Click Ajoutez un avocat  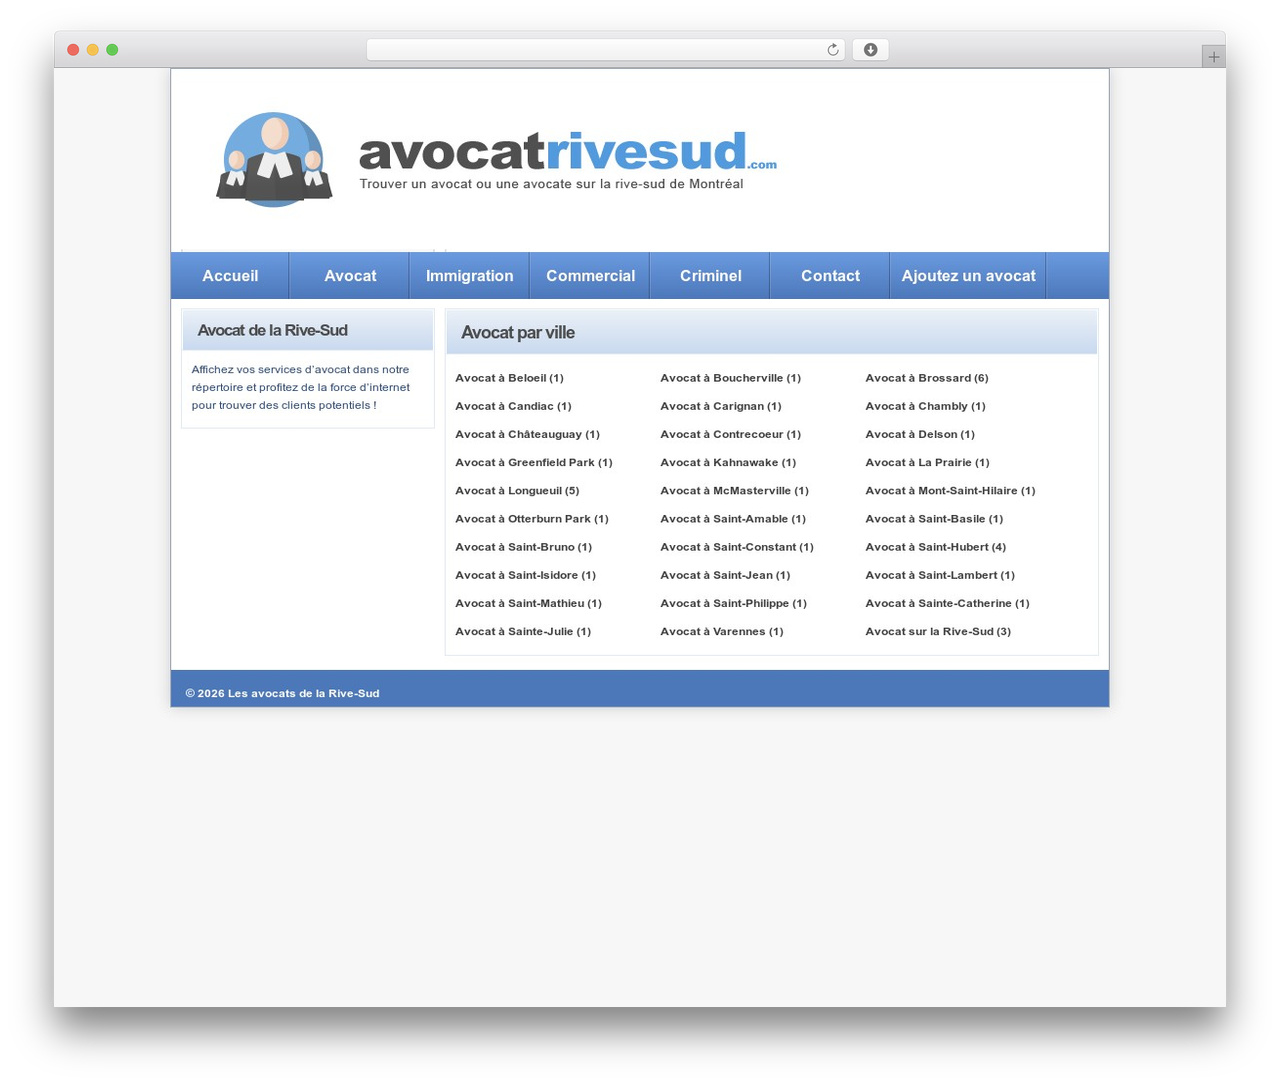point(968,276)
